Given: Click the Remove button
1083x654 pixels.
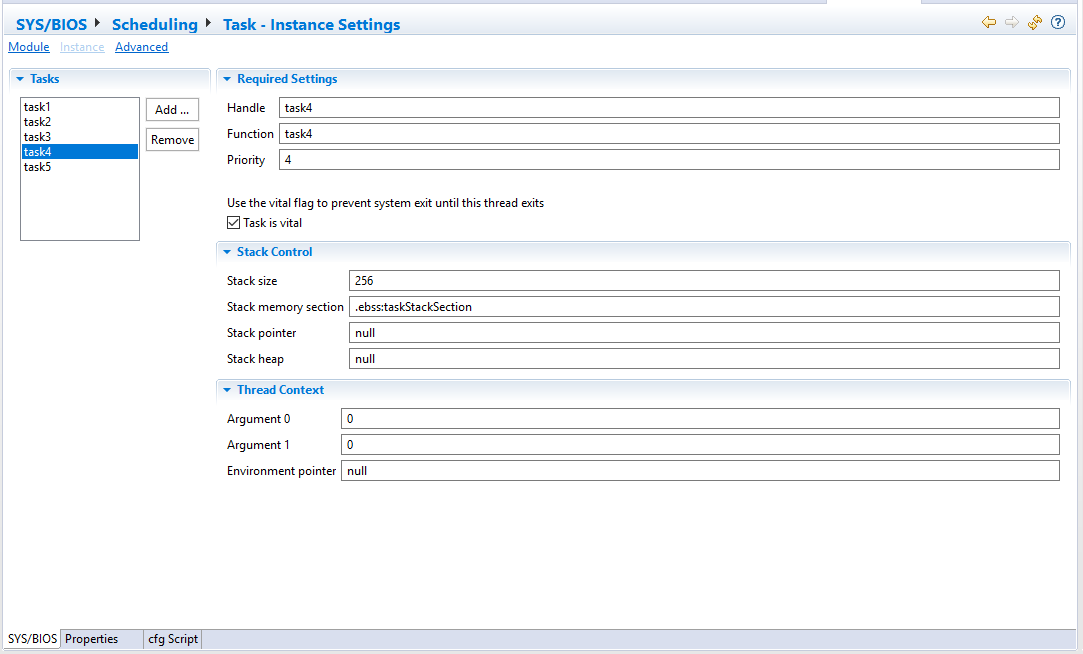Looking at the screenshot, I should coord(172,140).
